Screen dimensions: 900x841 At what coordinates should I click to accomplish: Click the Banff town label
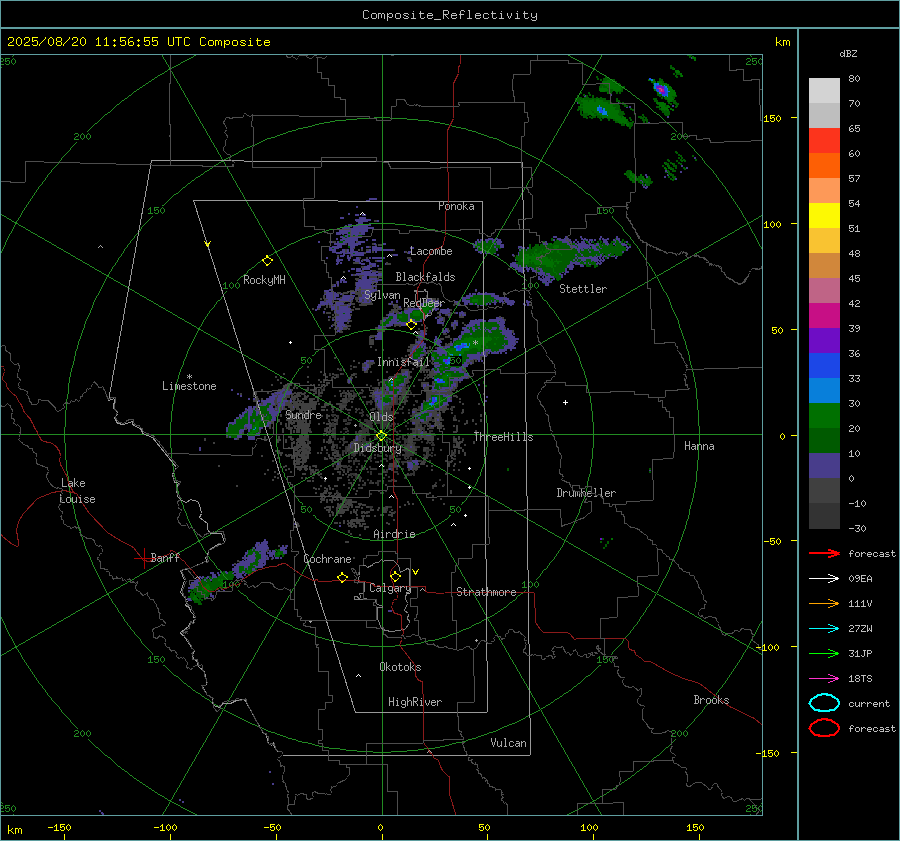click(165, 557)
